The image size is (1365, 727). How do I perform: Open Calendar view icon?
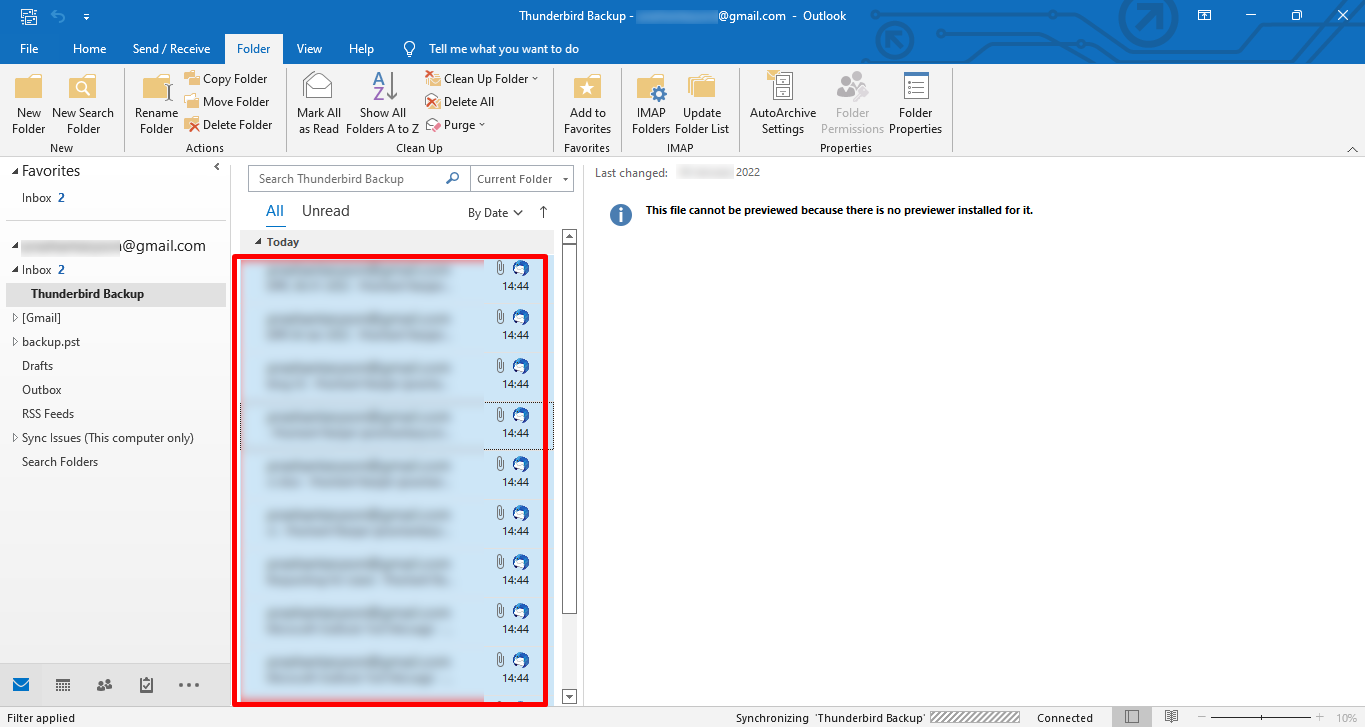tap(63, 685)
